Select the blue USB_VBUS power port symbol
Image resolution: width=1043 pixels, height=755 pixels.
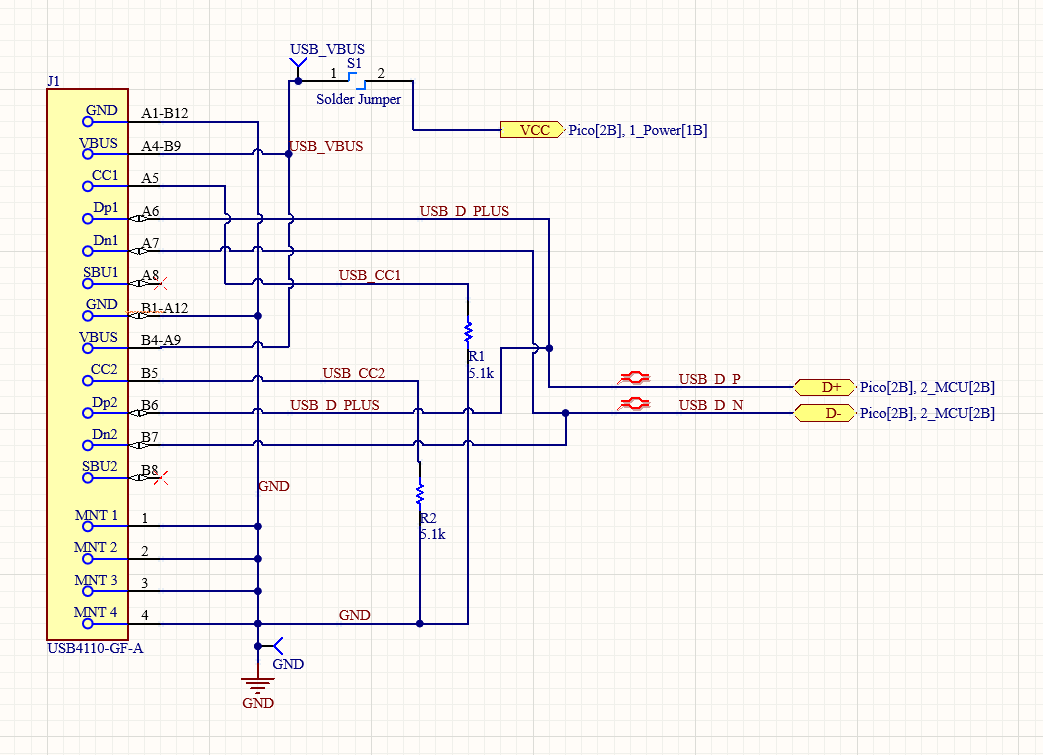click(298, 69)
